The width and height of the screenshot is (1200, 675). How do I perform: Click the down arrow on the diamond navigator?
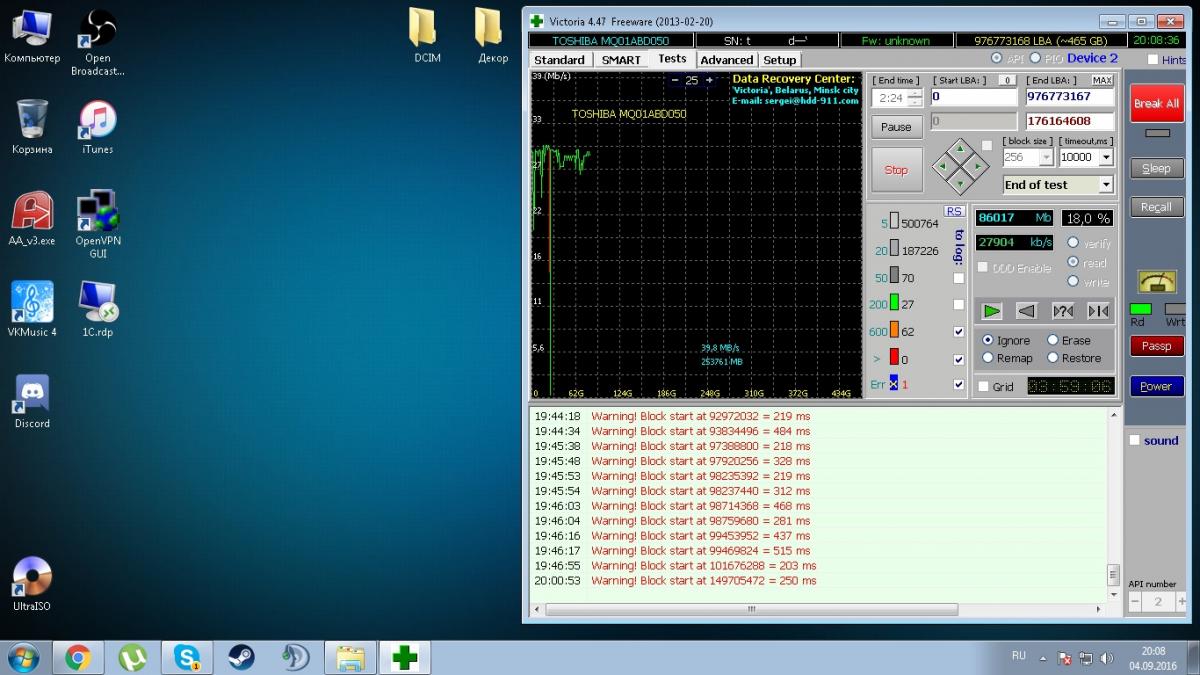pos(960,183)
